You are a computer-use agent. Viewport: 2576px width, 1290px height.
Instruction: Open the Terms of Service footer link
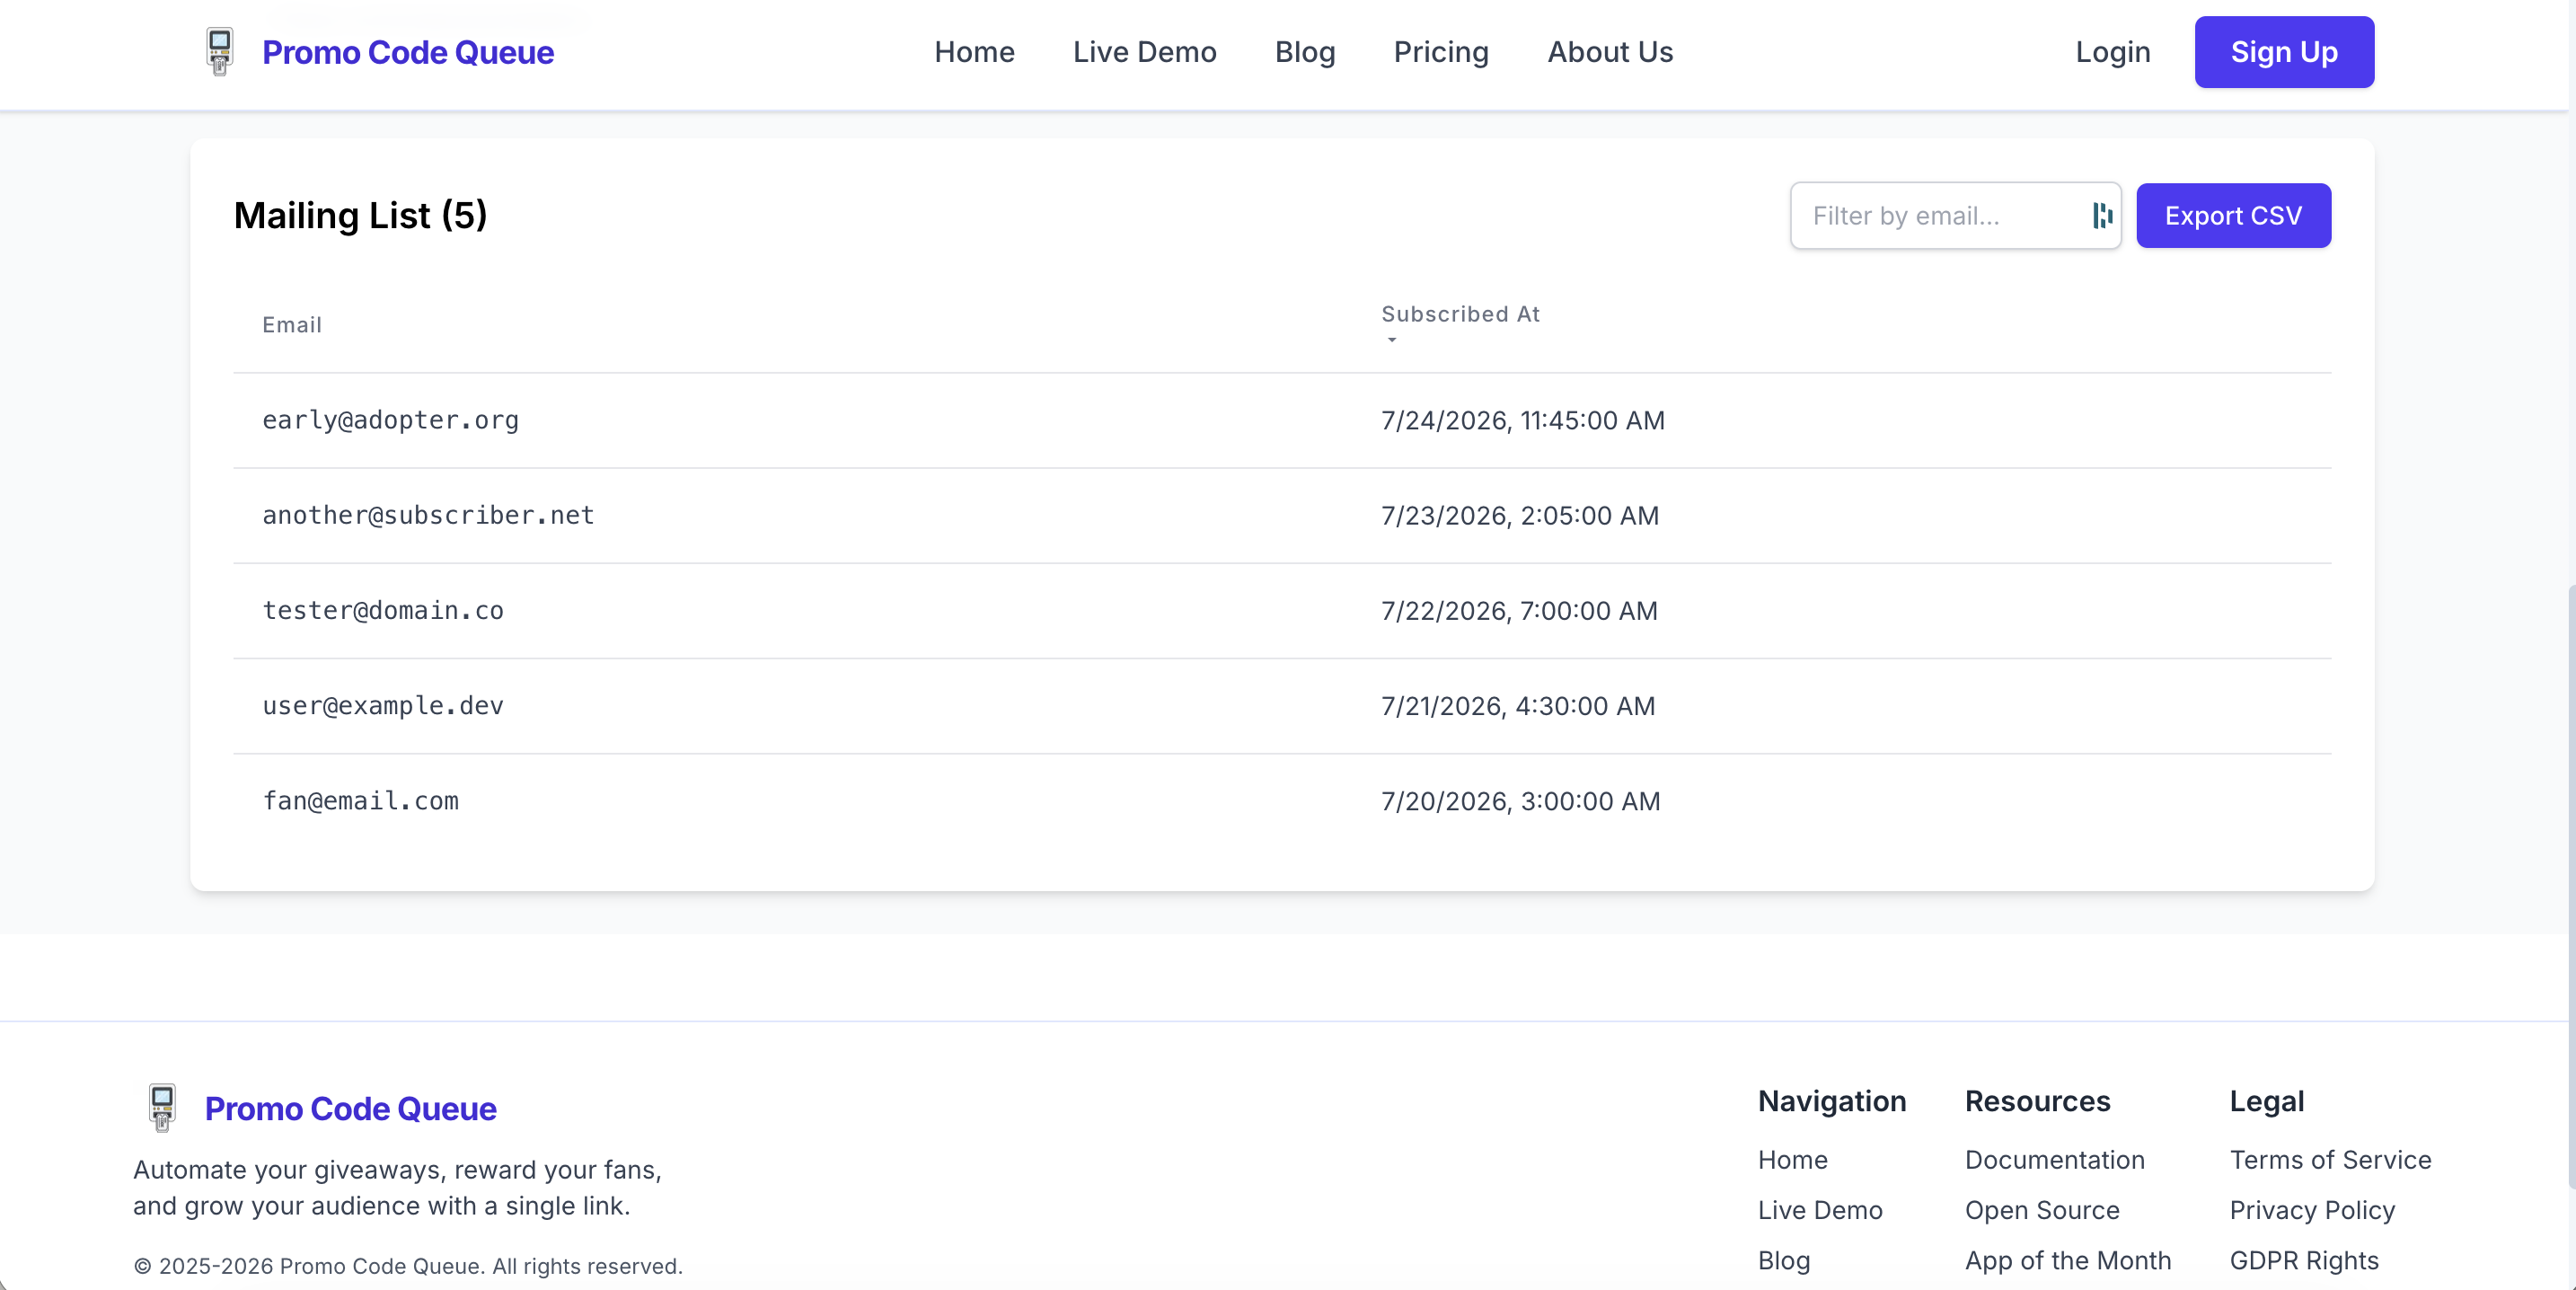[2329, 1160]
